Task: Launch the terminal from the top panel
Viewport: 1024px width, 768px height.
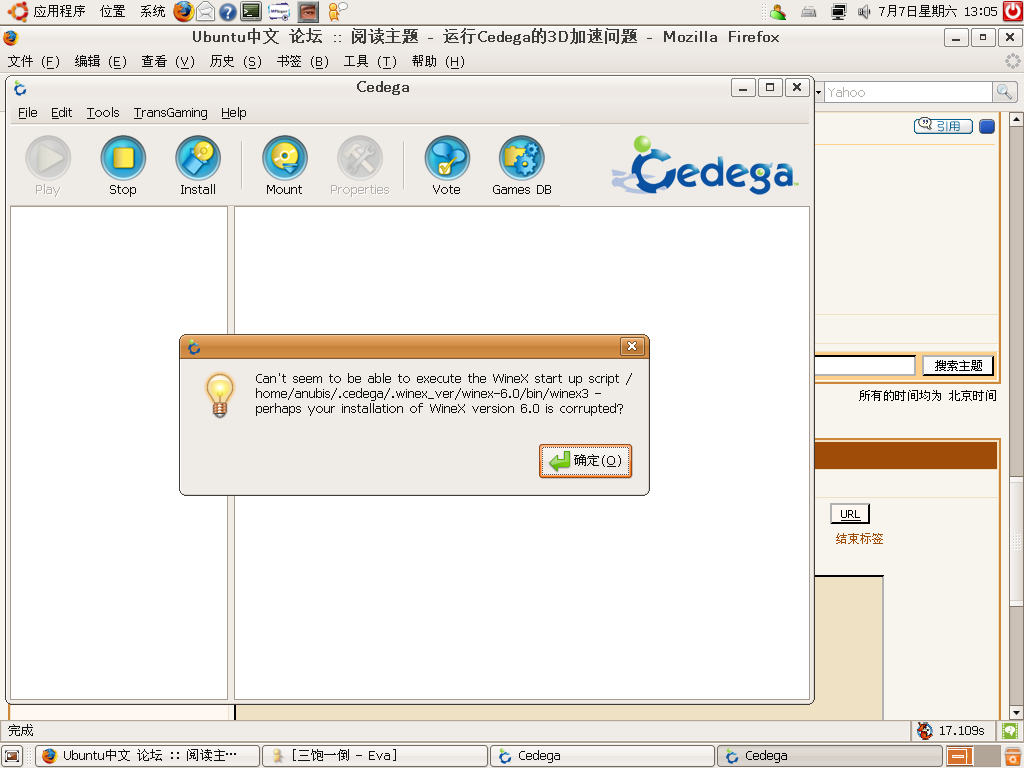Action: coord(251,11)
